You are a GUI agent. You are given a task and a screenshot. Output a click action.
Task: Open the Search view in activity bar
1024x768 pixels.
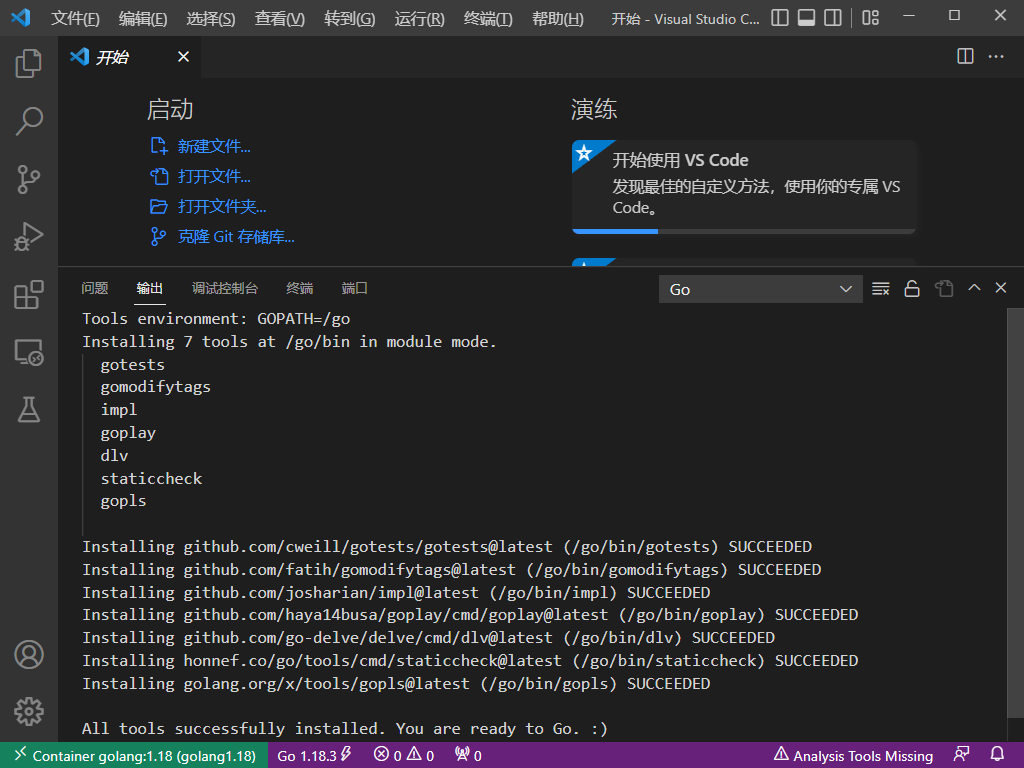click(29, 121)
